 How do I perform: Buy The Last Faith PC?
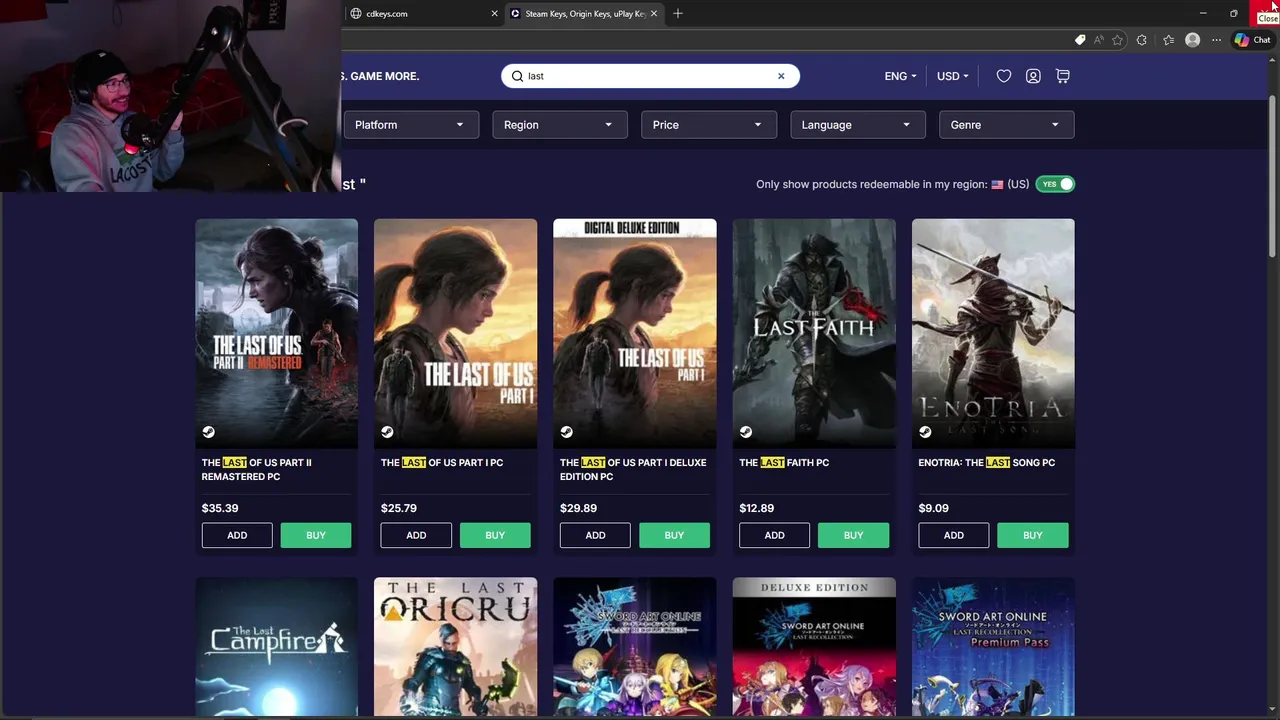point(853,535)
